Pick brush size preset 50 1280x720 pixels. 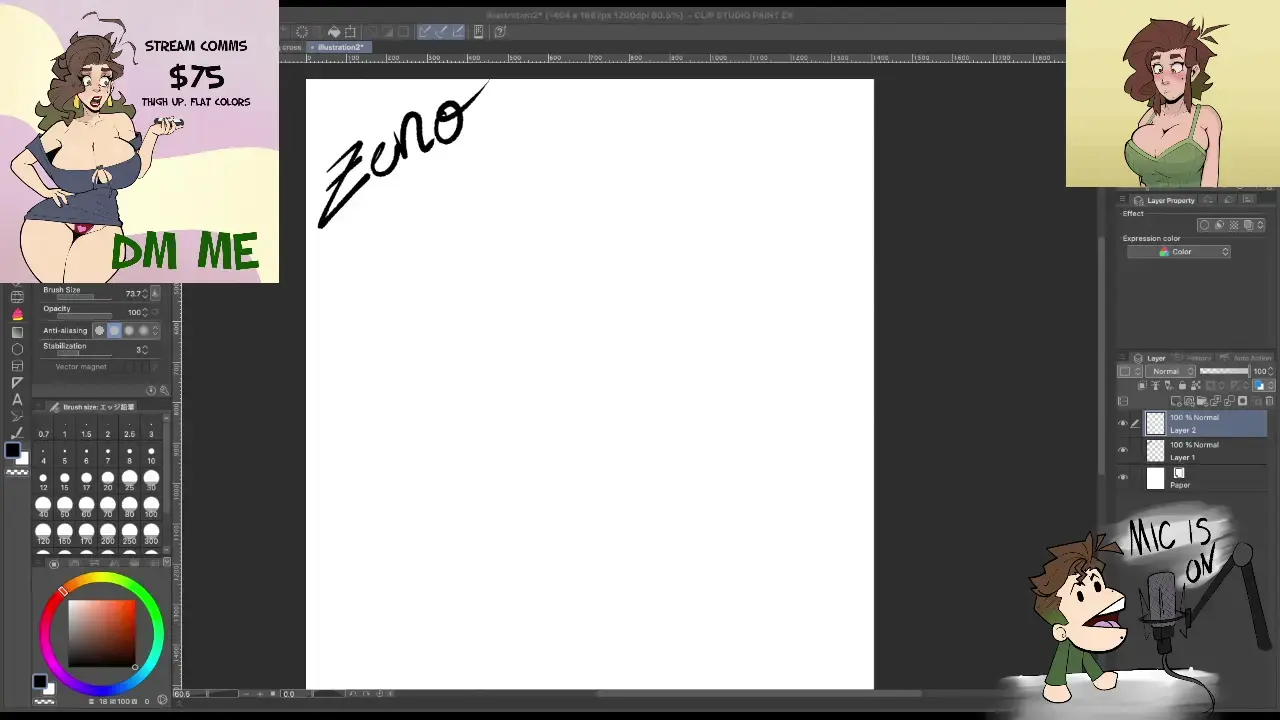pos(65,509)
